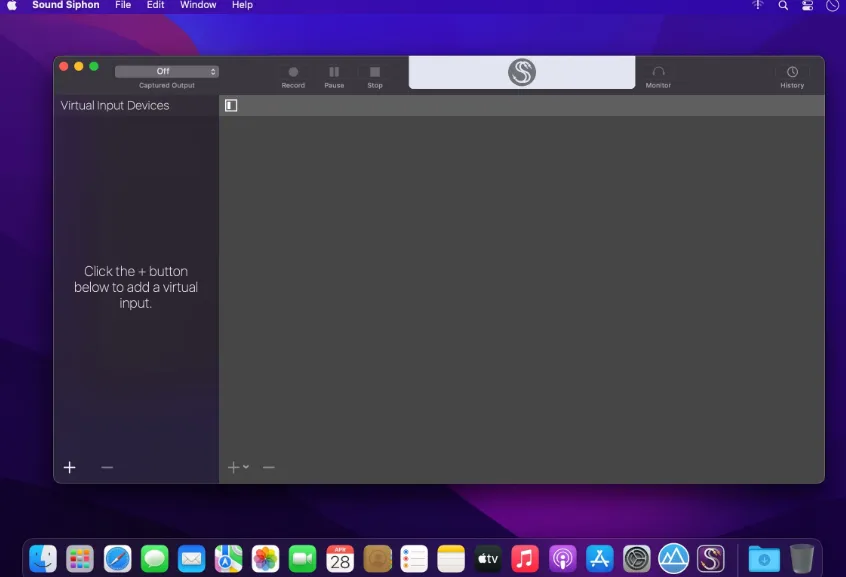Screen dimensions: 846x577
Task: Click Sound Siphon icon in the Dock
Action: [711, 559]
